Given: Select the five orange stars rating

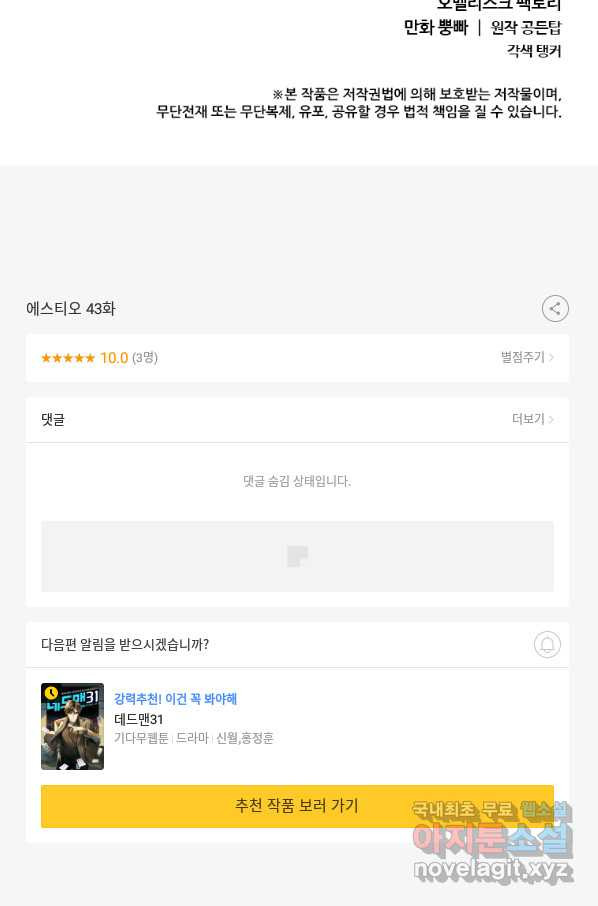Looking at the screenshot, I should coord(68,358).
